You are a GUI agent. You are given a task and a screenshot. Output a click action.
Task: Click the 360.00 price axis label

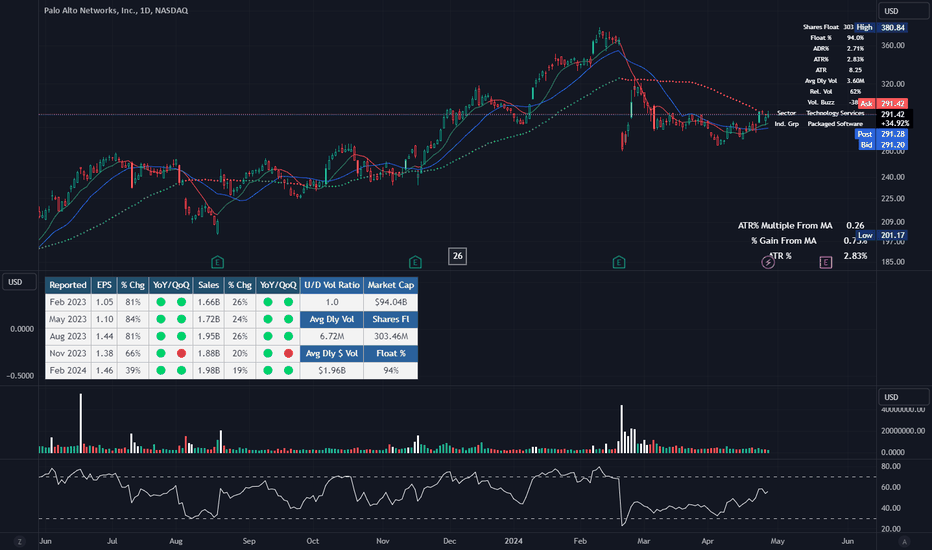point(893,45)
